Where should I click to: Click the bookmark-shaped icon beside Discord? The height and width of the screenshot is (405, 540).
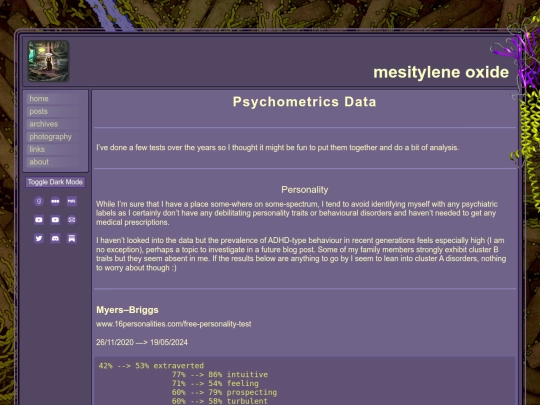click(72, 238)
